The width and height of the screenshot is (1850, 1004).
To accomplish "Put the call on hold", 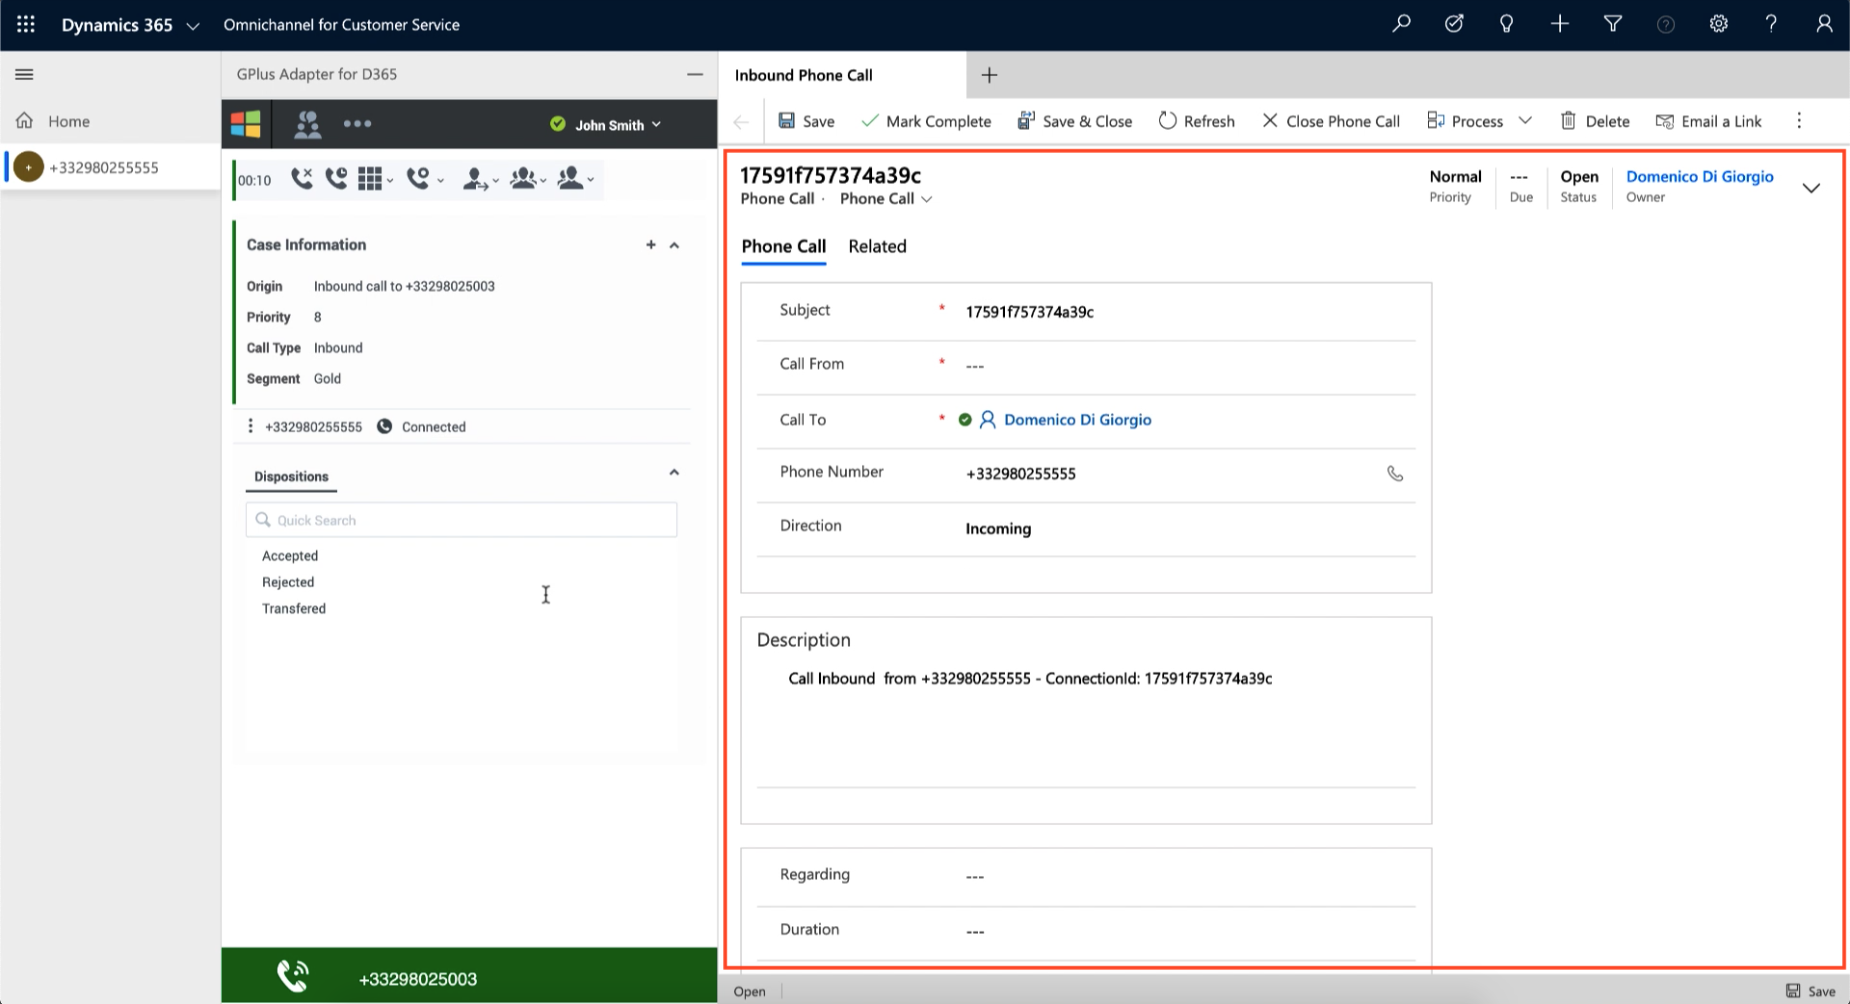I will click(x=336, y=179).
